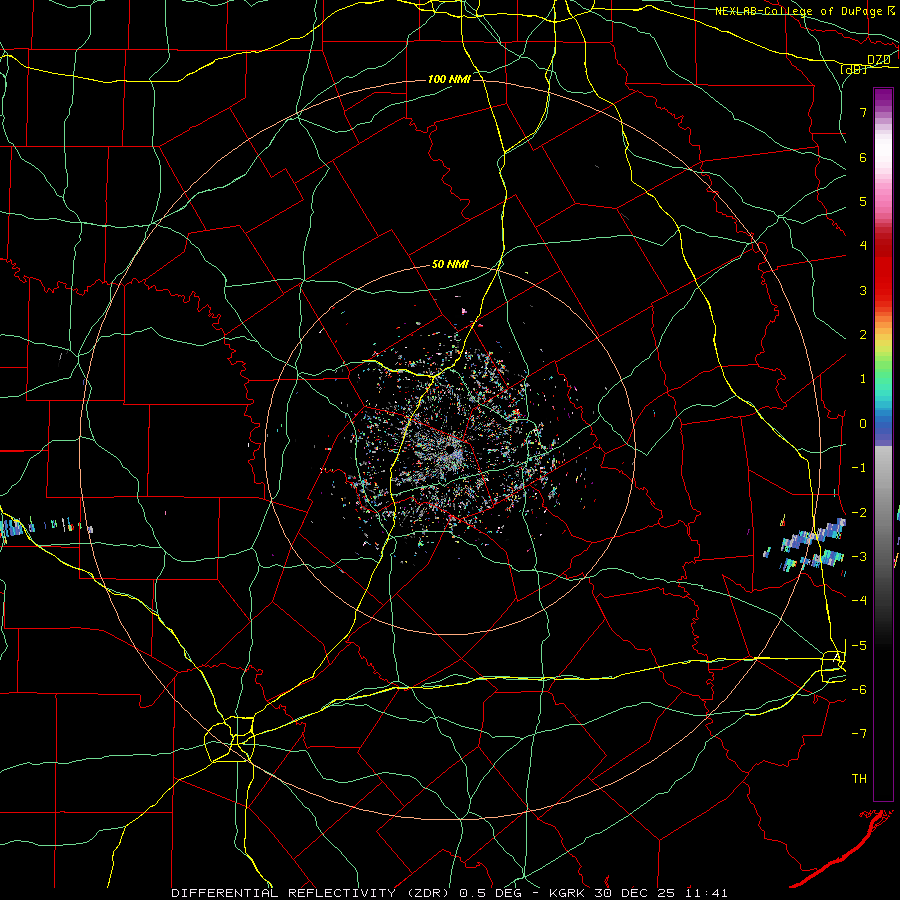Click the 3 dB tick on the color scale
Image resolution: width=900 pixels, height=900 pixels.
[863, 290]
